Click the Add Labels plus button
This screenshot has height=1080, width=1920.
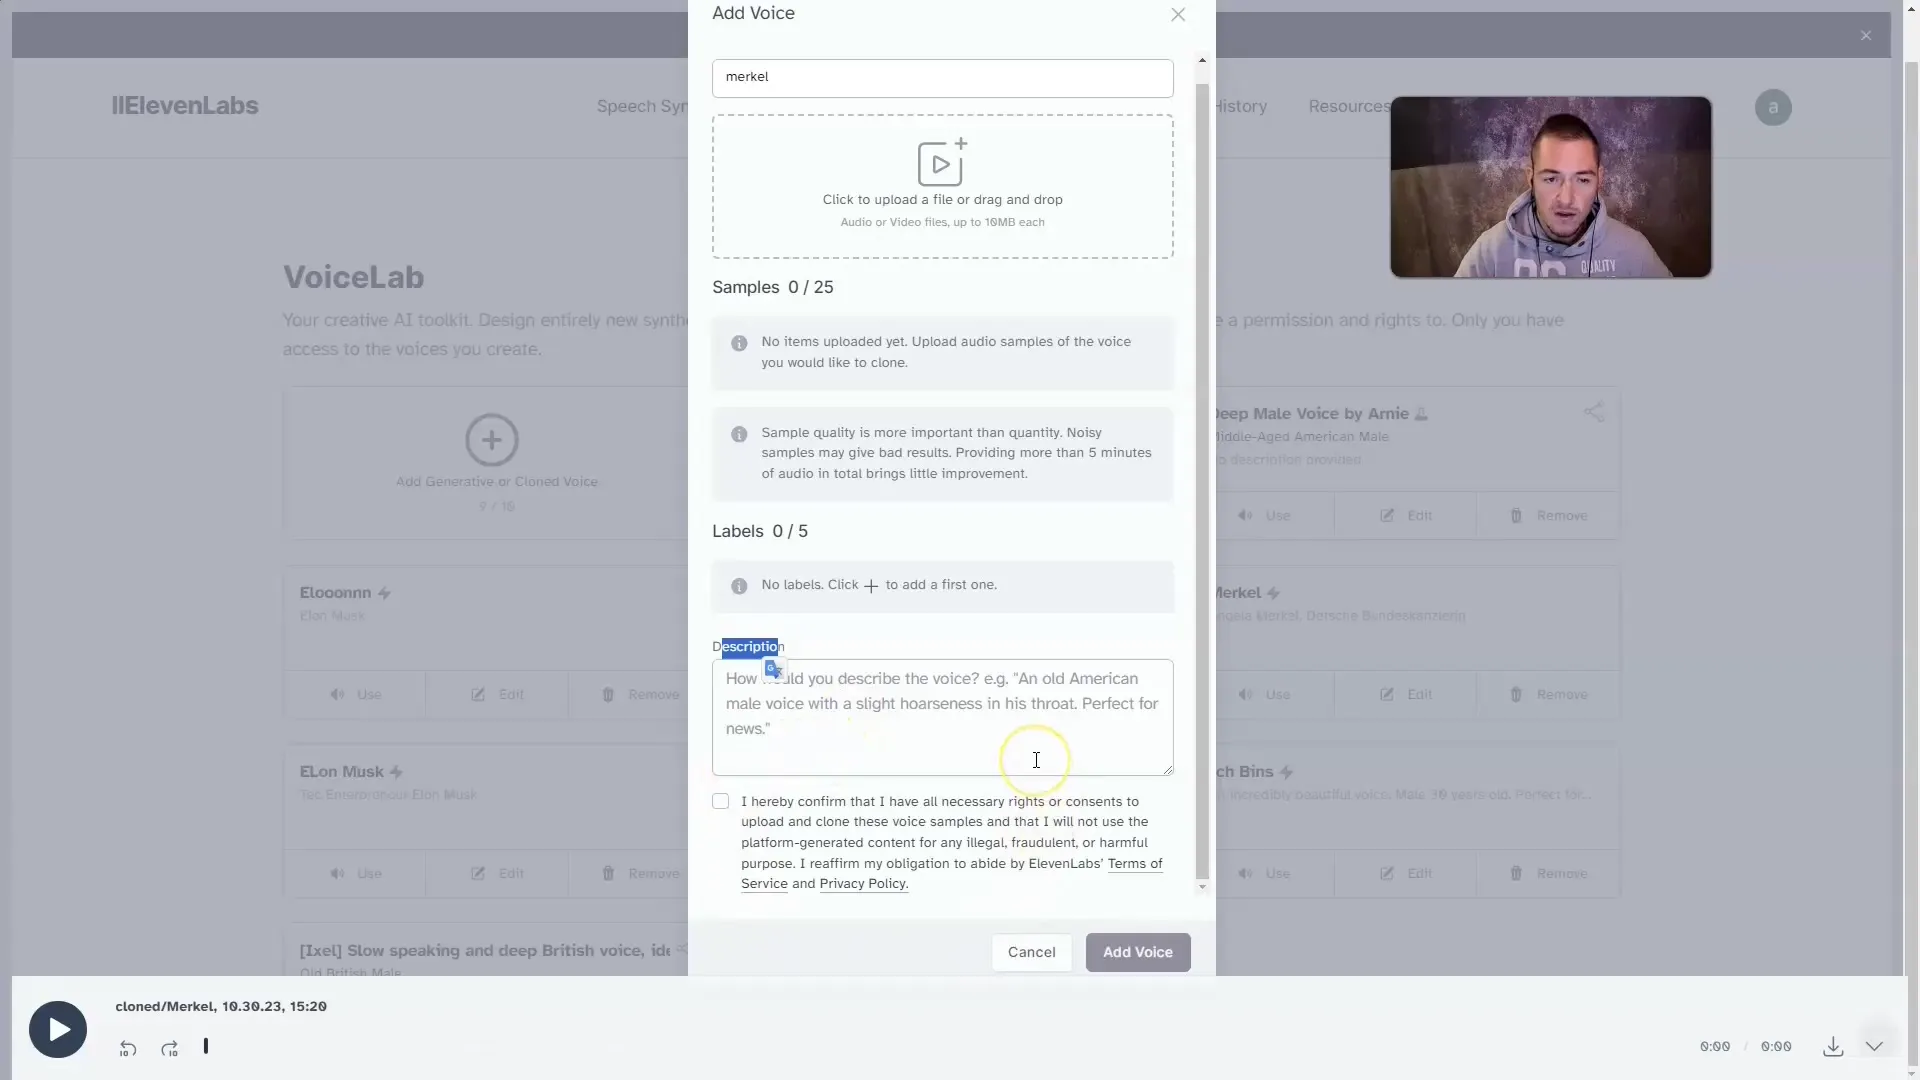click(869, 584)
